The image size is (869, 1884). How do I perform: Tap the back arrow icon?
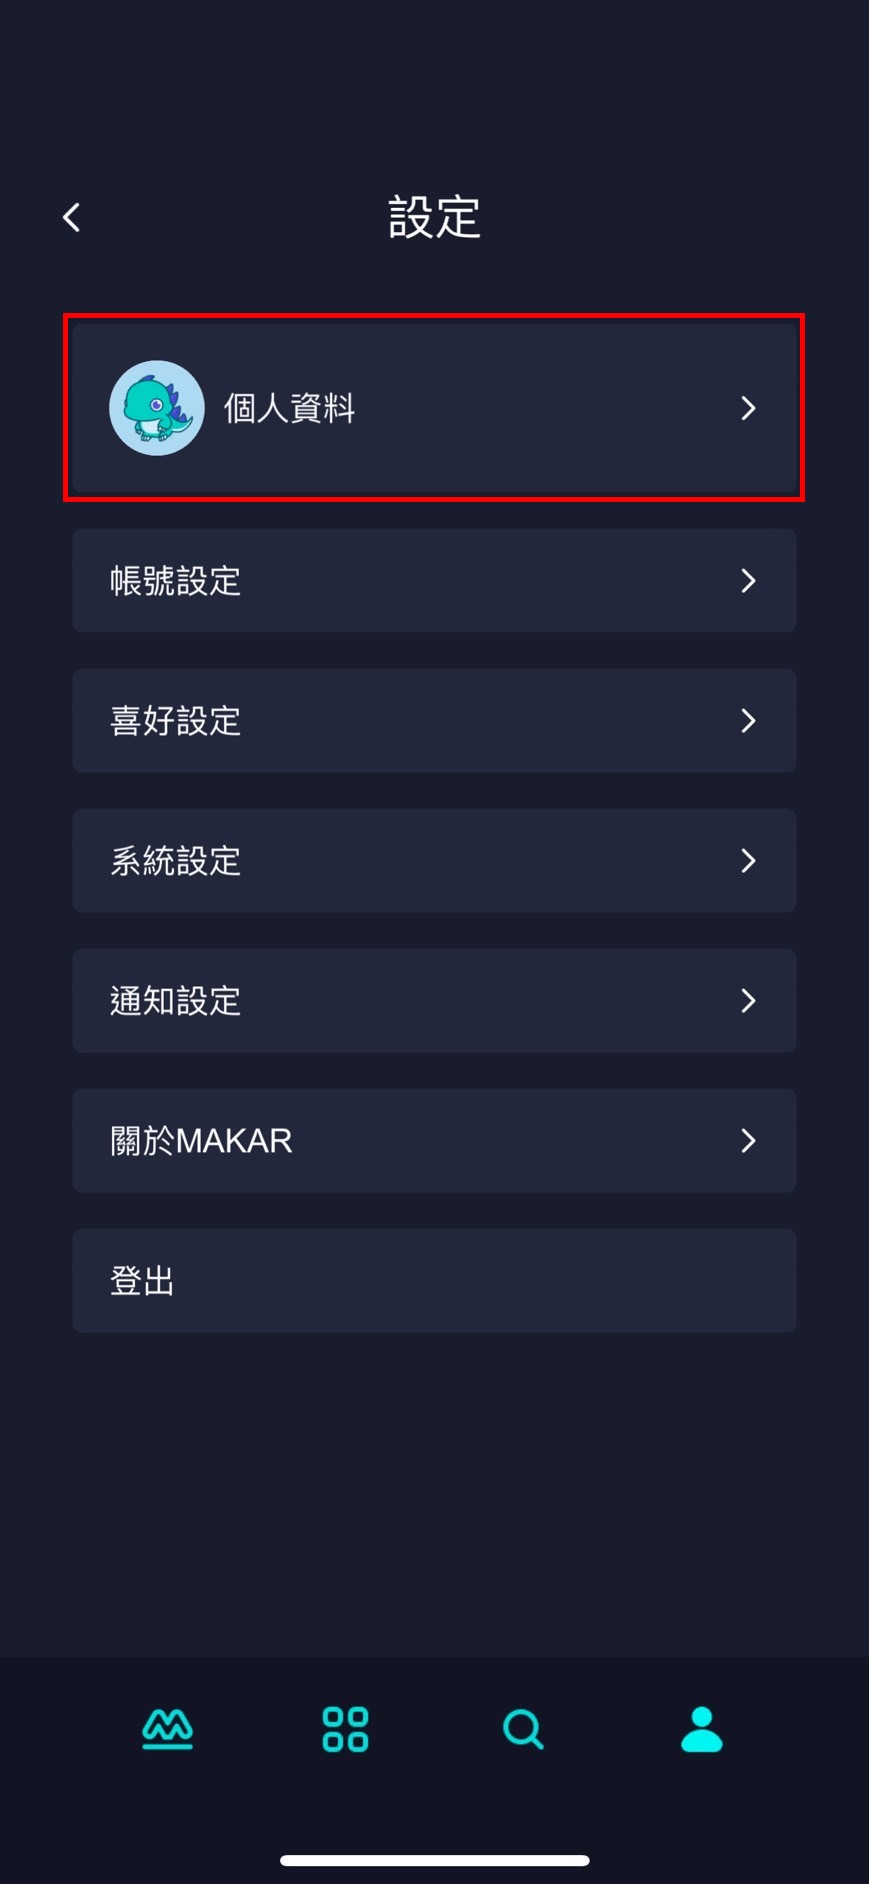point(72,217)
